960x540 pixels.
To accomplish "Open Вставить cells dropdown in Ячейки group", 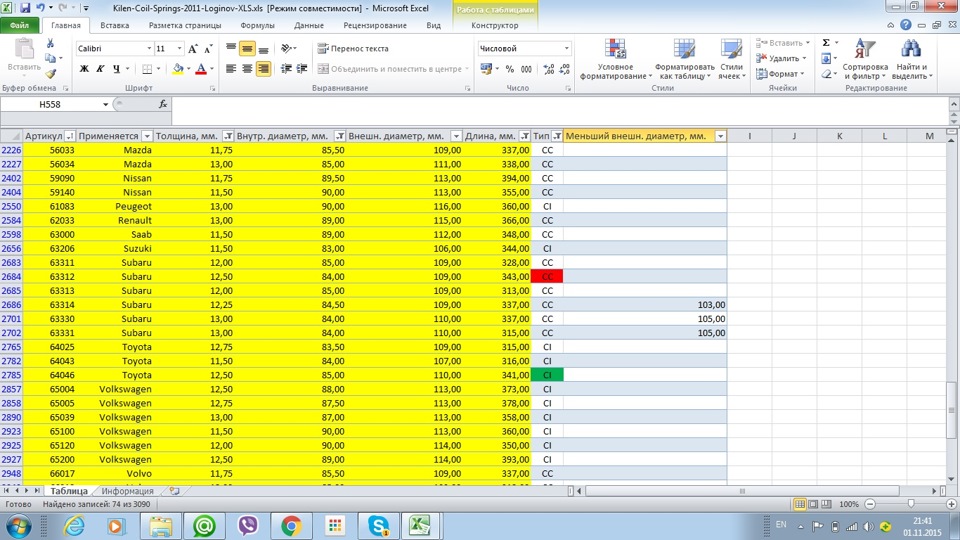I will pos(782,43).
